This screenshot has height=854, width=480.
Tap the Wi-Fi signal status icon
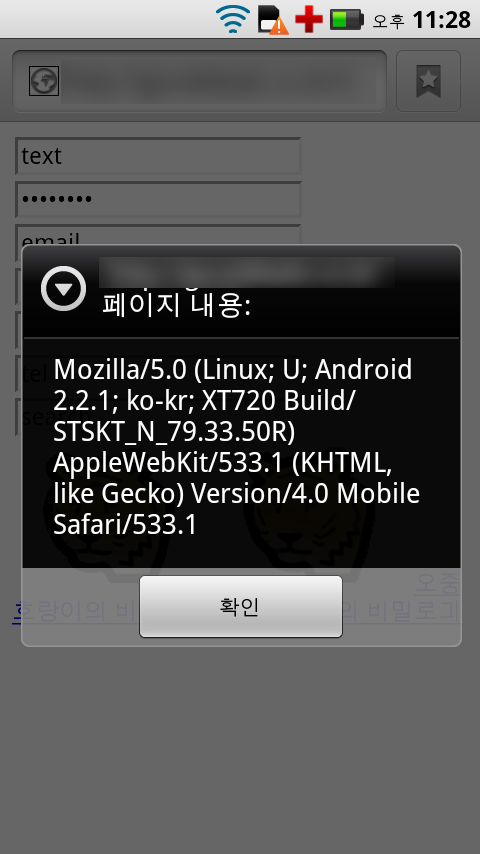coord(233,19)
